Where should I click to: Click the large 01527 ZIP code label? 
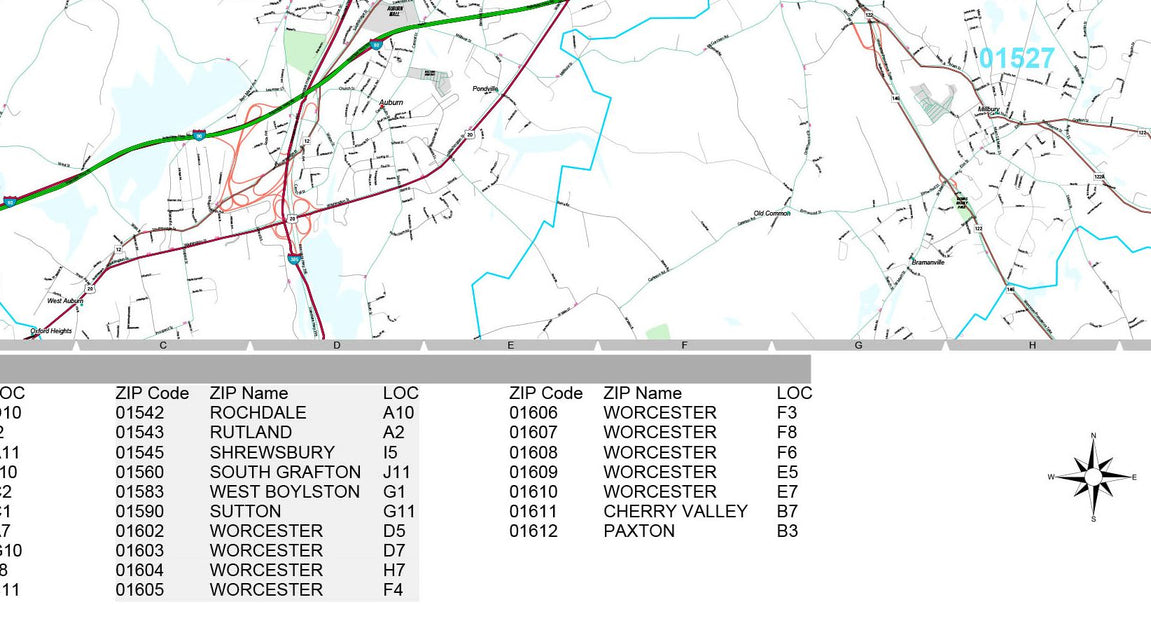tap(1016, 59)
